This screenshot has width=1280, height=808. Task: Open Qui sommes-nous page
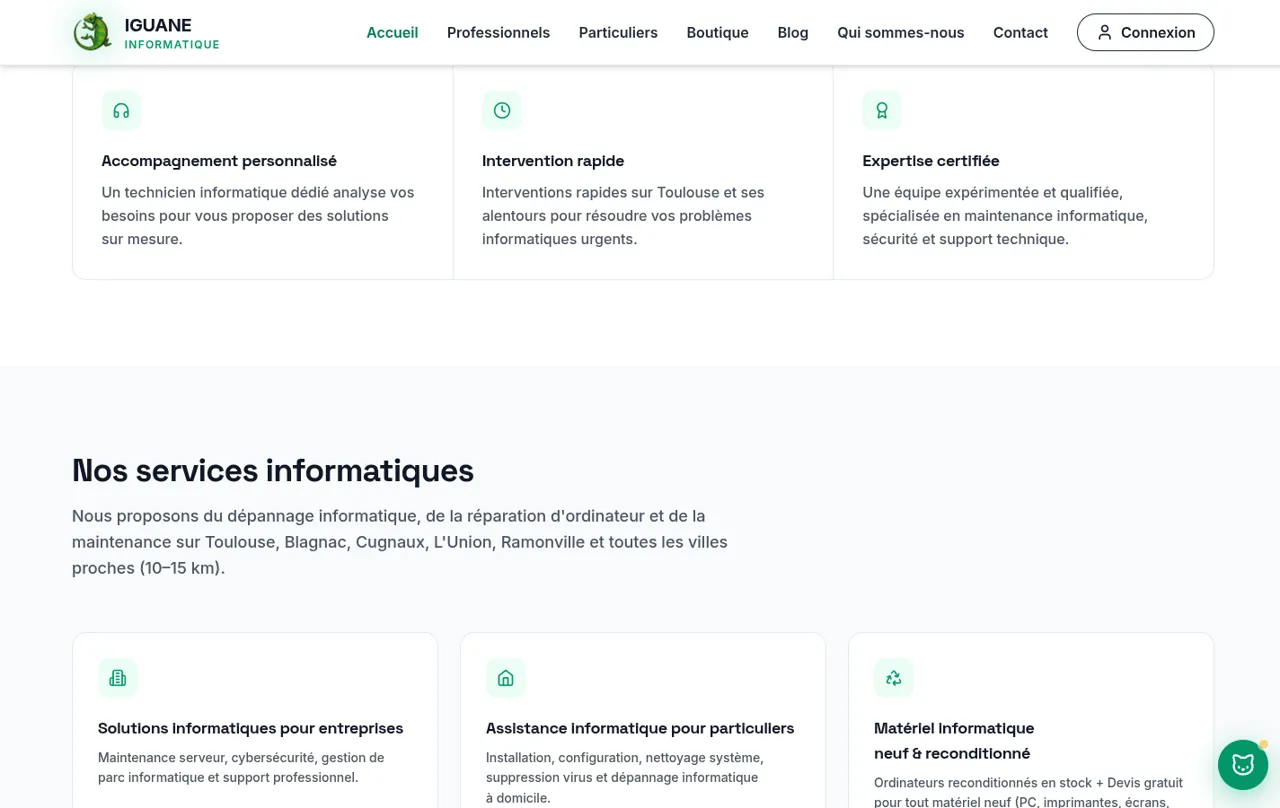(901, 32)
